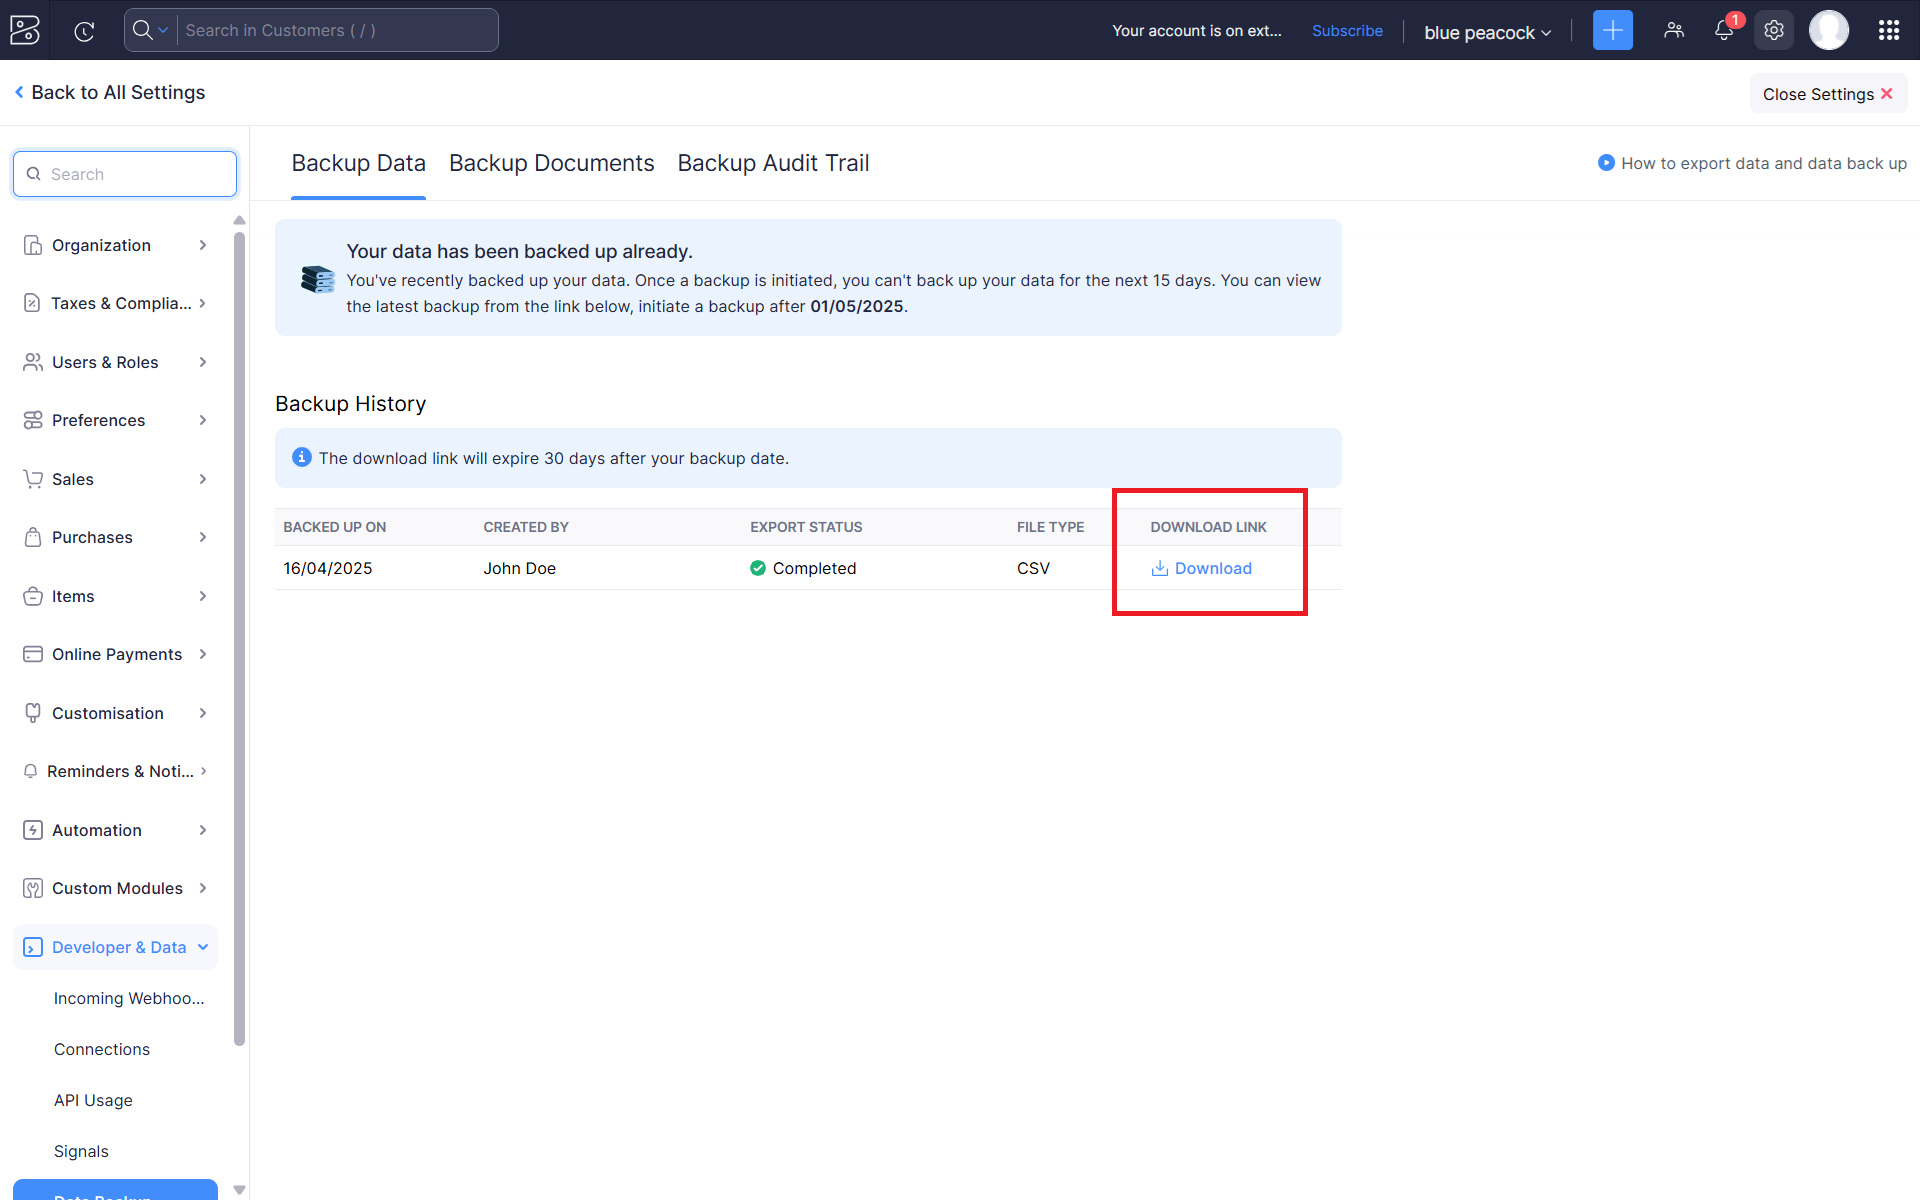Viewport: 1920px width, 1200px height.
Task: Click the Automation lightning icon
Action: pyautogui.click(x=33, y=830)
